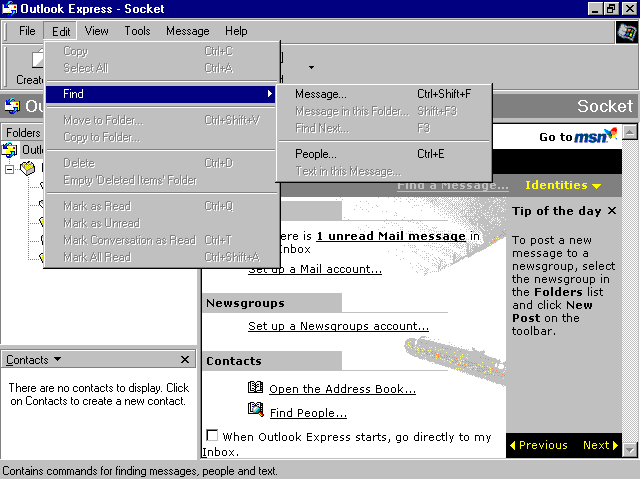Open the Help menu
This screenshot has height=480, width=640.
pyautogui.click(x=236, y=31)
